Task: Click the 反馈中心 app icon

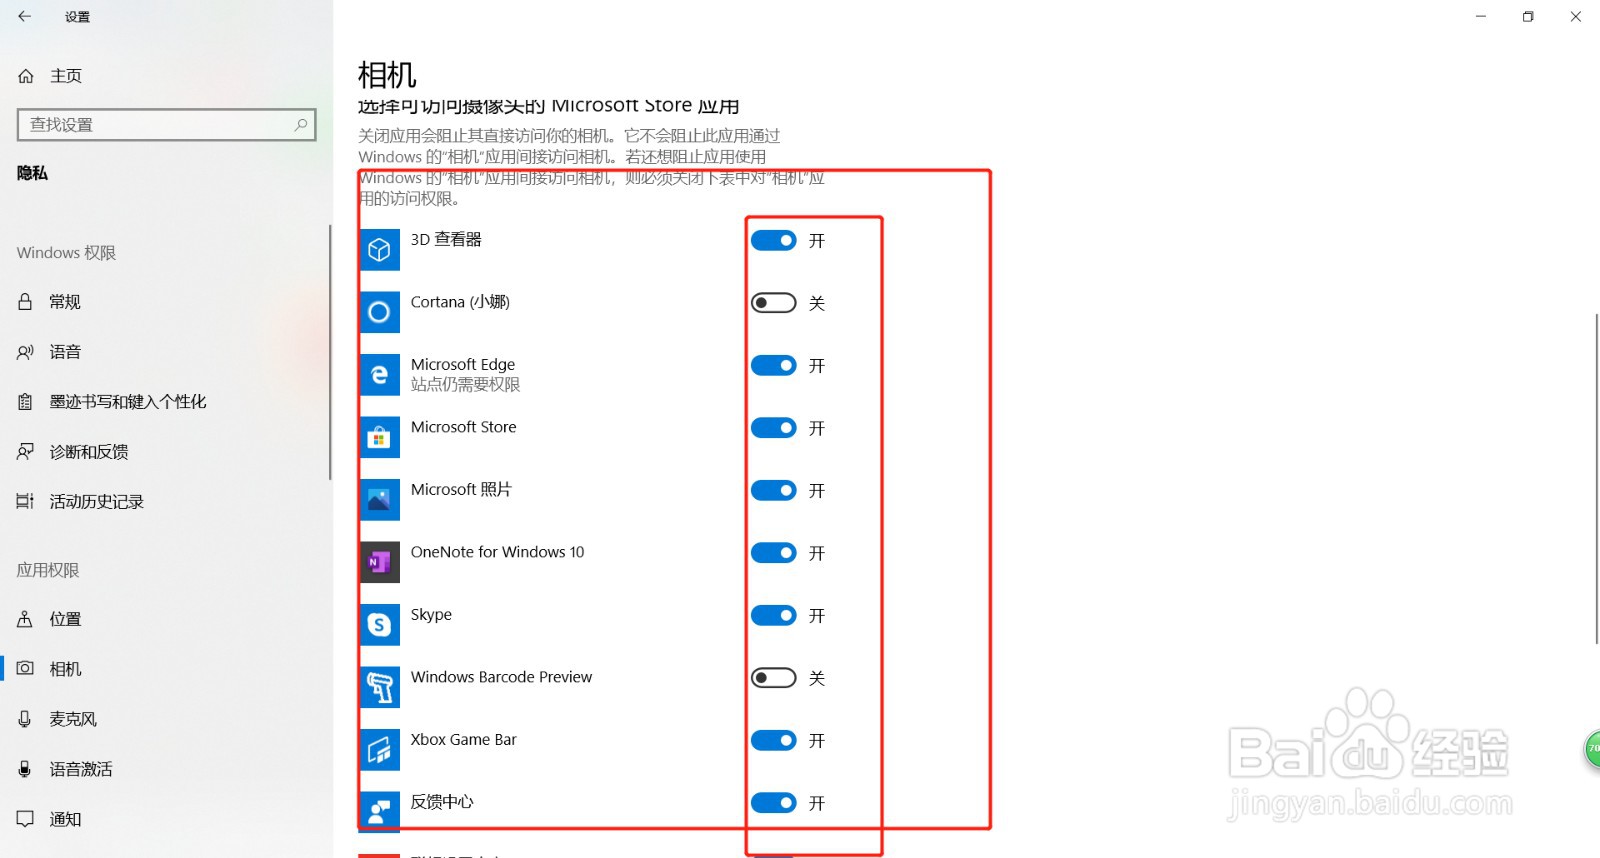Action: (379, 810)
